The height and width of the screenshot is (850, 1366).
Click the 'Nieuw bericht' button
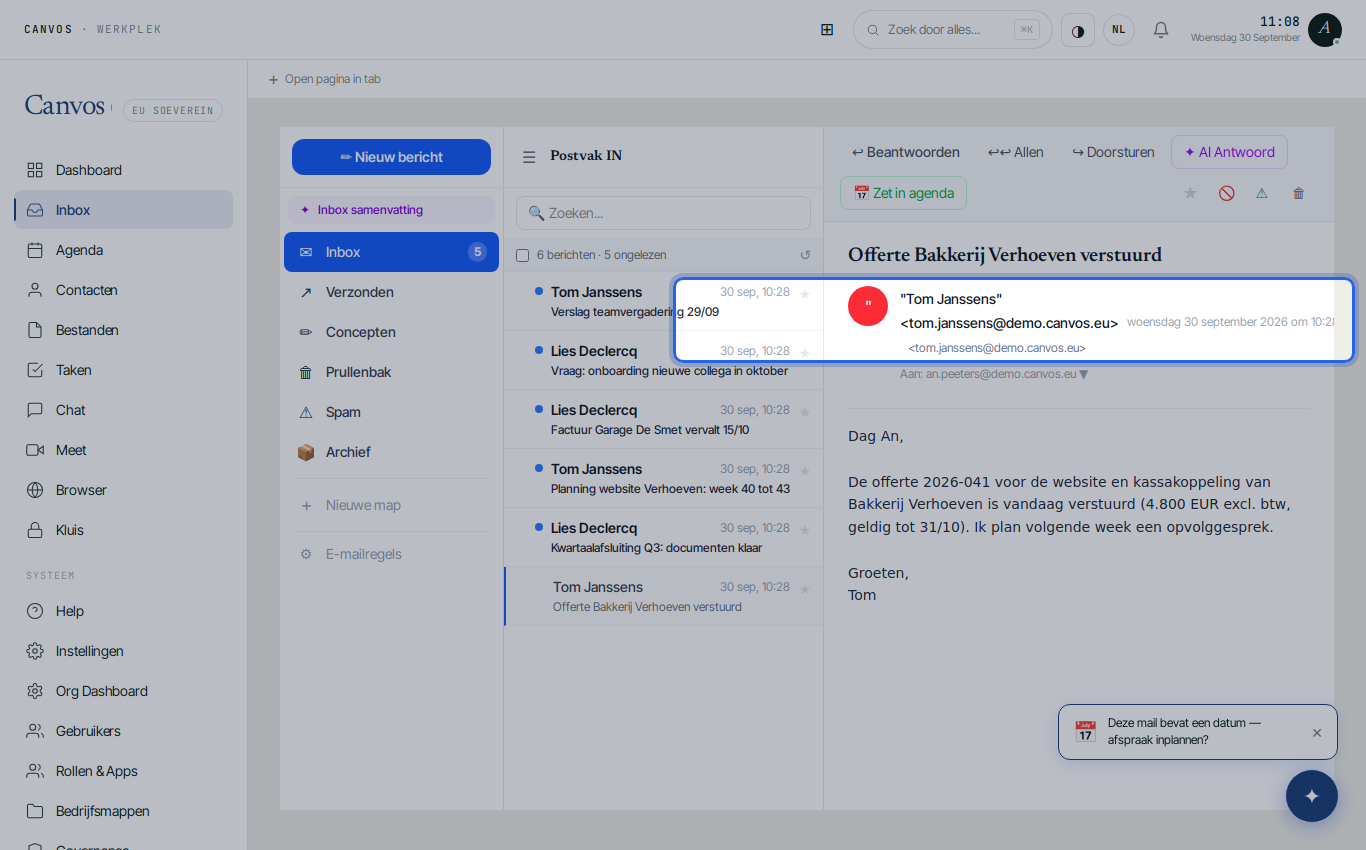pos(391,157)
